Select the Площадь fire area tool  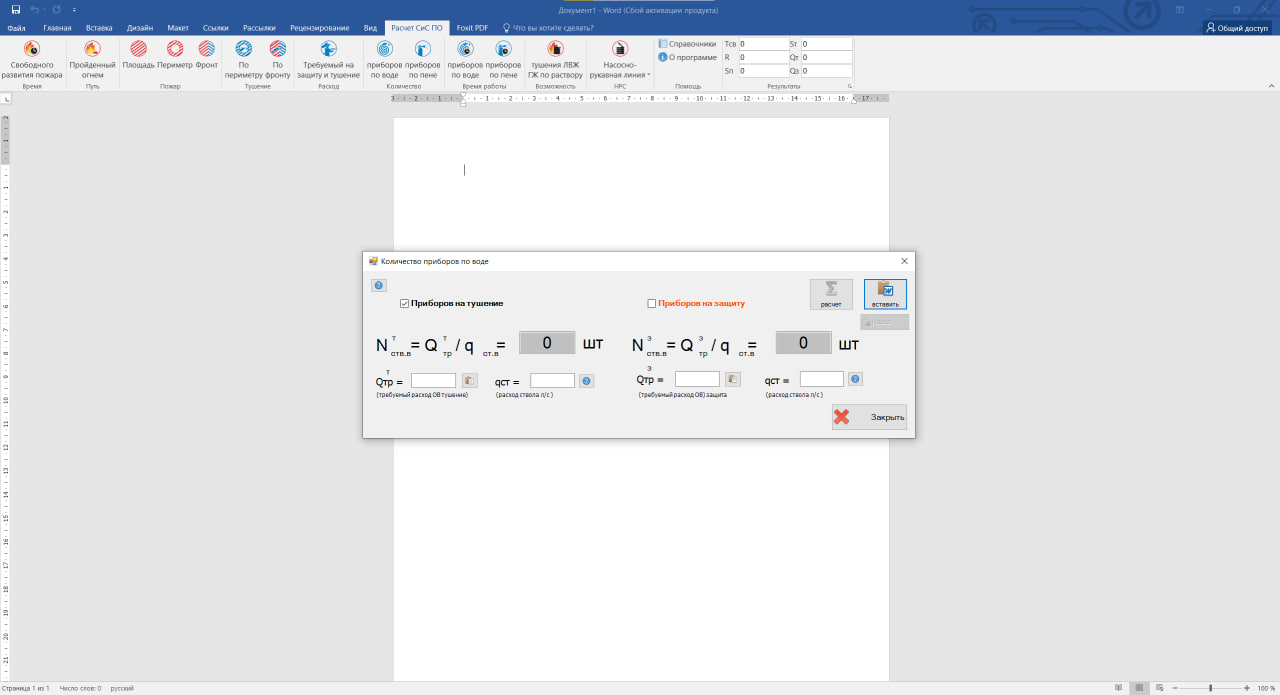point(138,49)
